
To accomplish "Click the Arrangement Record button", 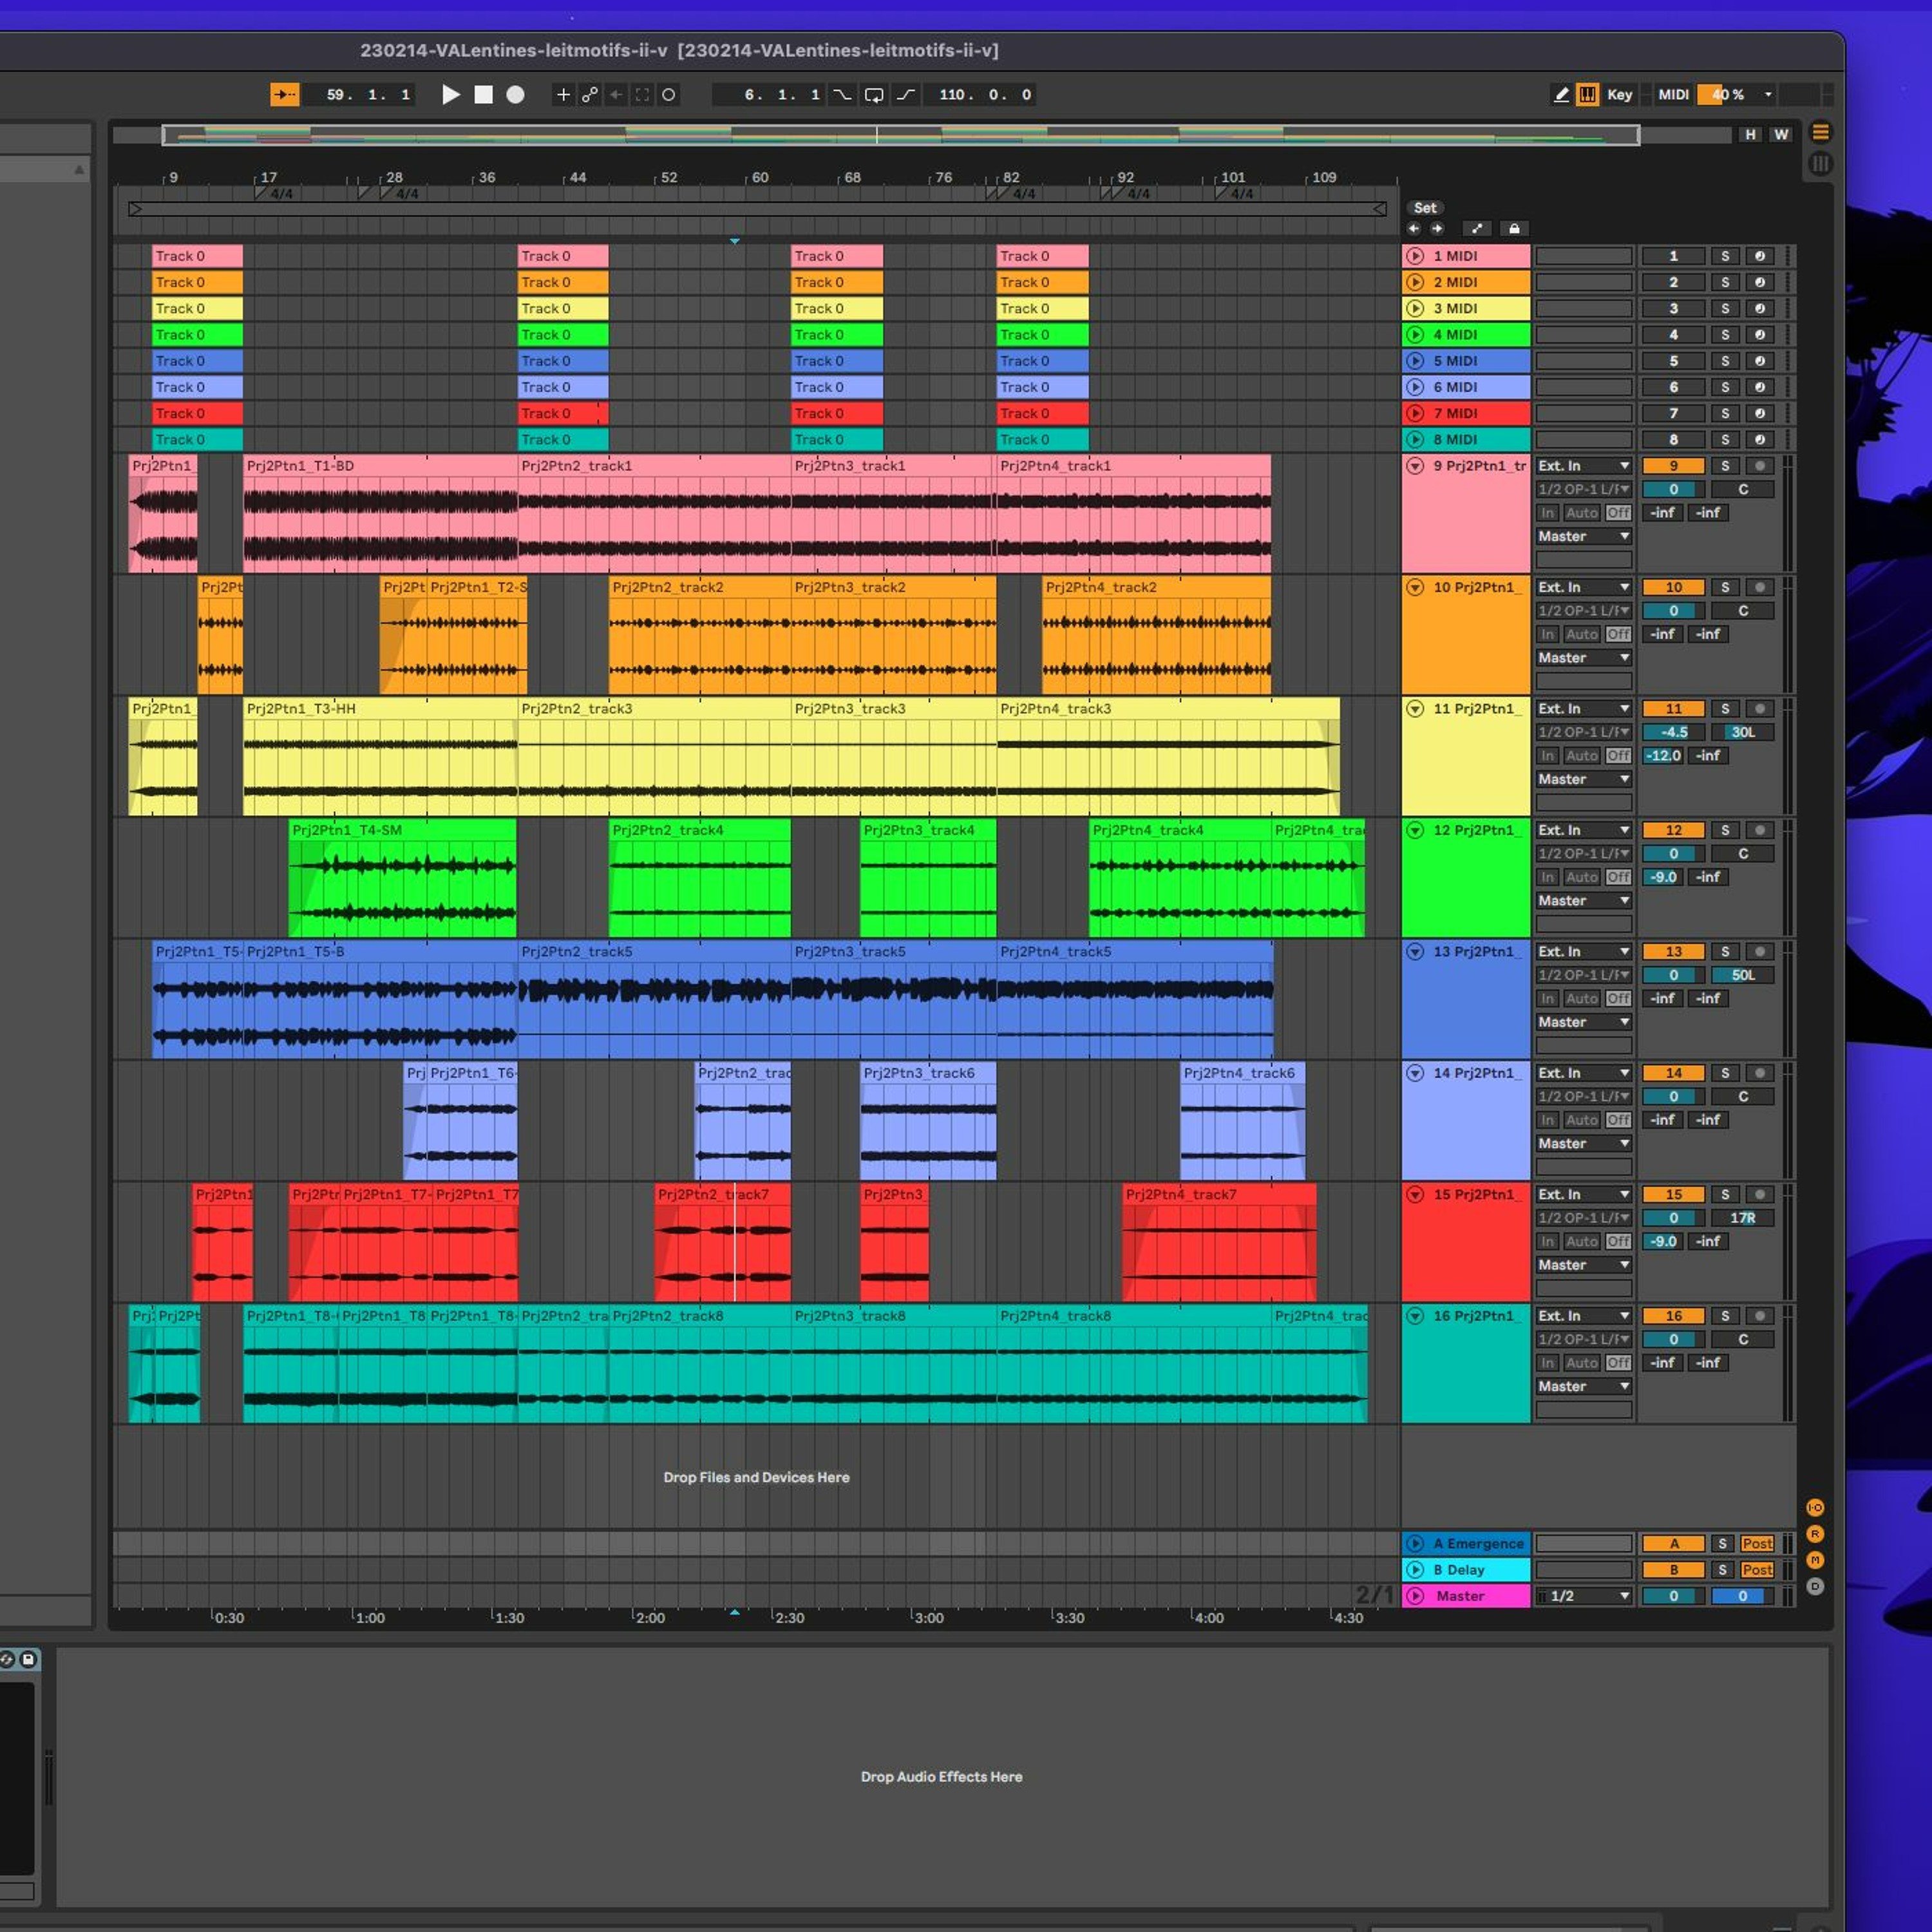I will point(515,95).
